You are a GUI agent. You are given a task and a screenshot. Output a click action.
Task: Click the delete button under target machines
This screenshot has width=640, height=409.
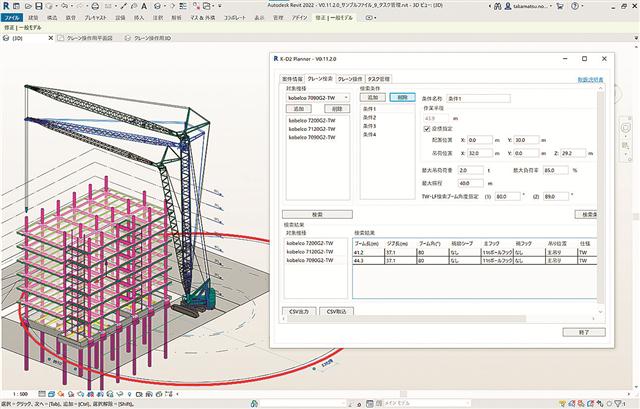pos(337,109)
